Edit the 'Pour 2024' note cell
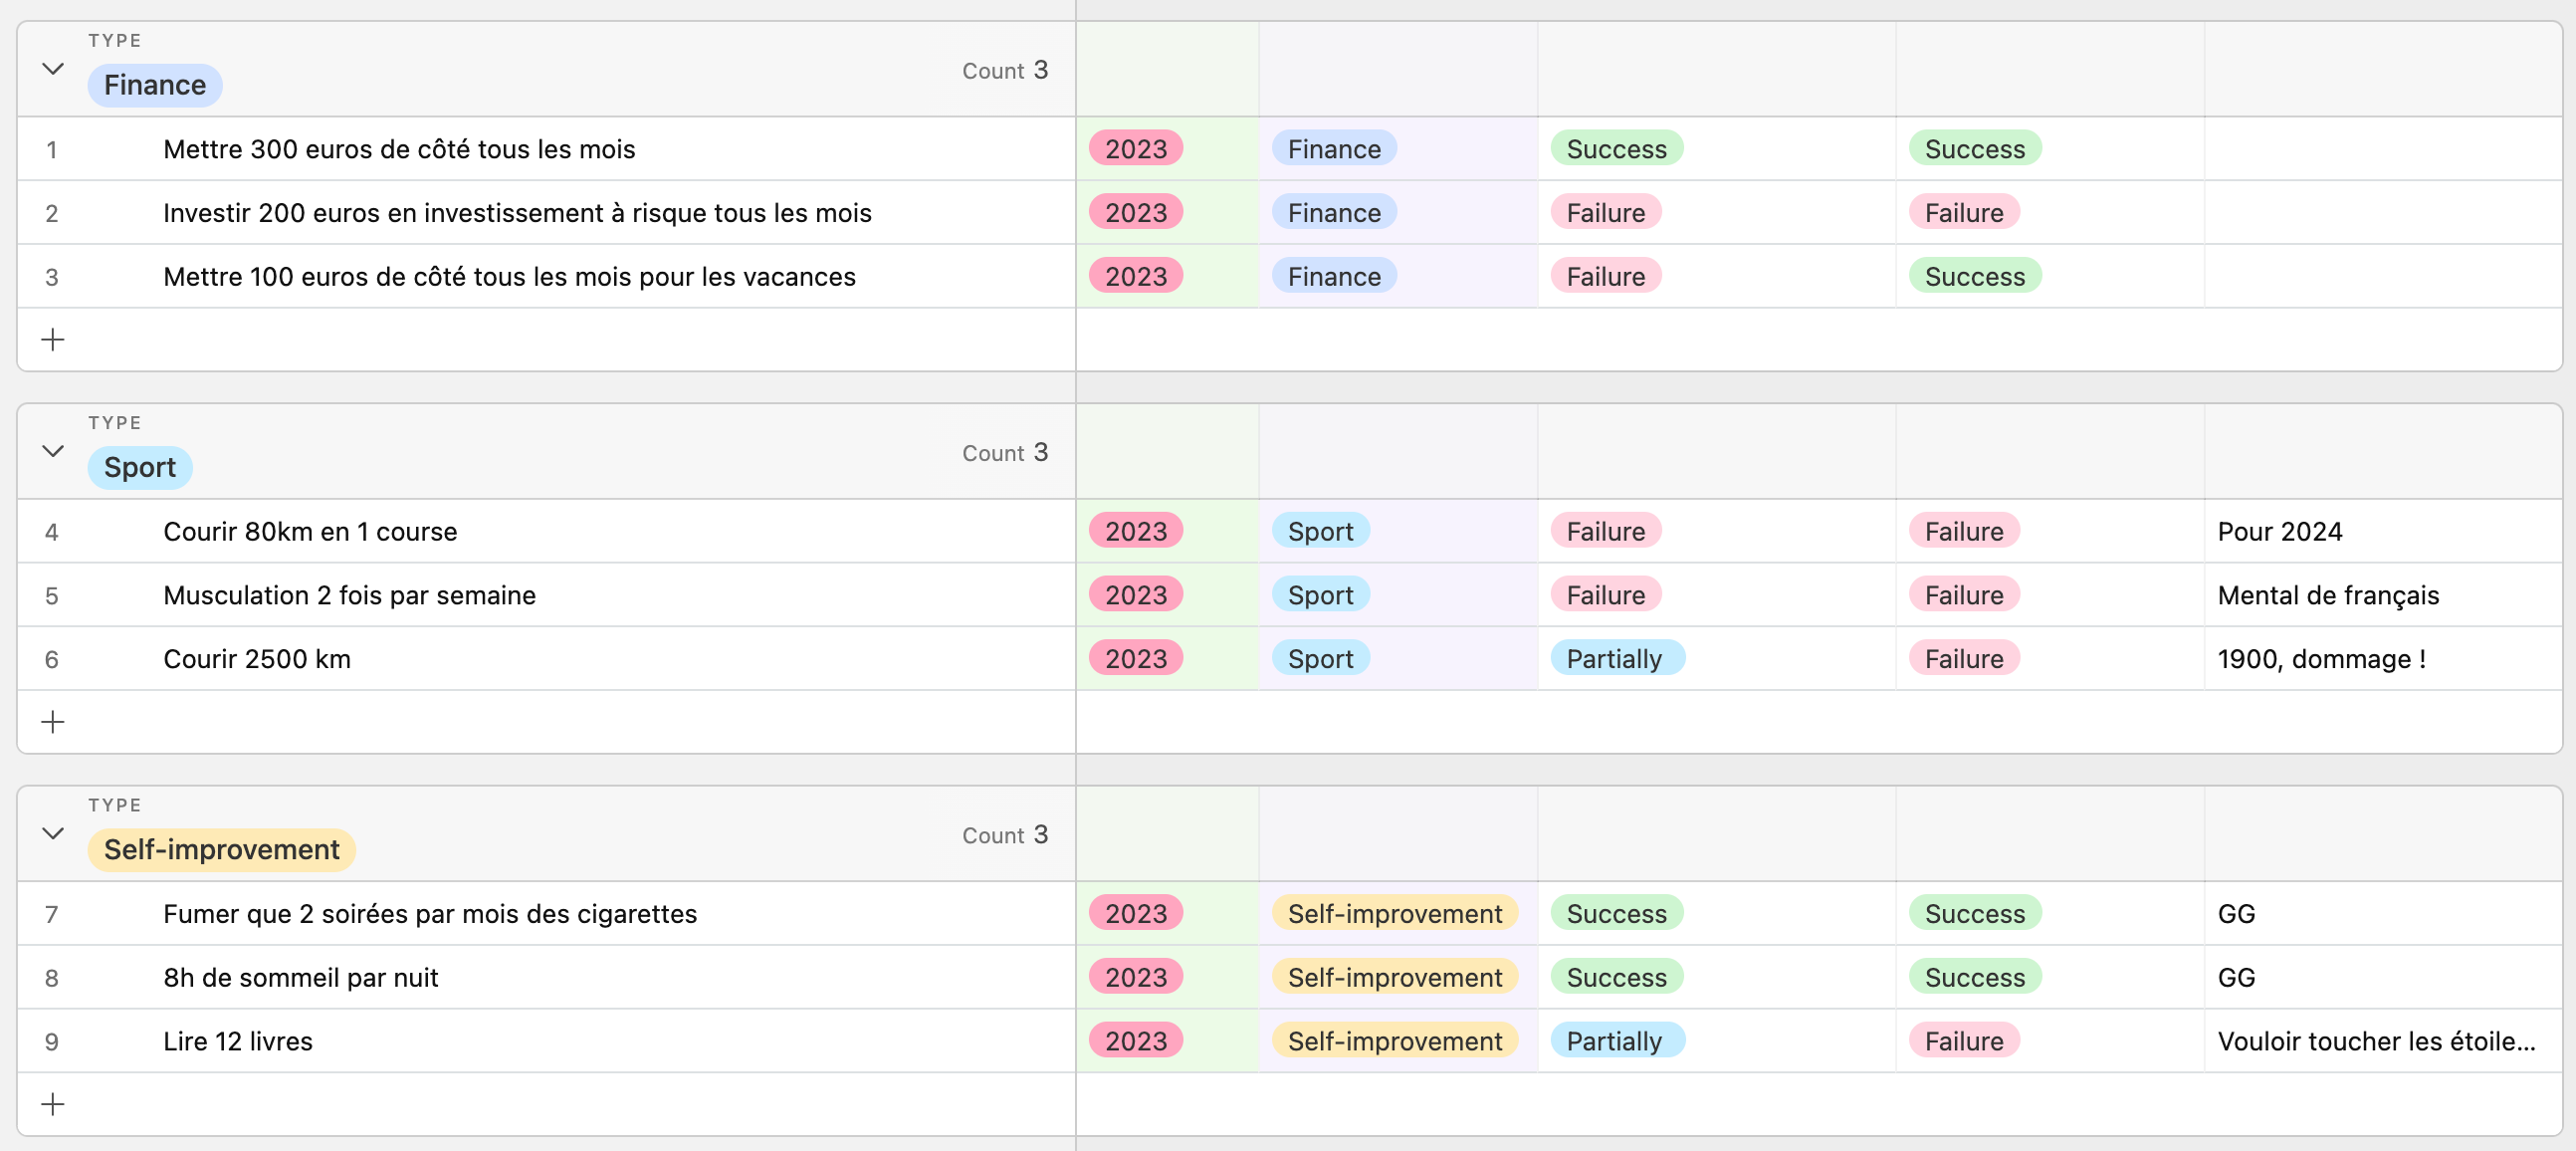This screenshot has width=2576, height=1151. [x=2279, y=531]
